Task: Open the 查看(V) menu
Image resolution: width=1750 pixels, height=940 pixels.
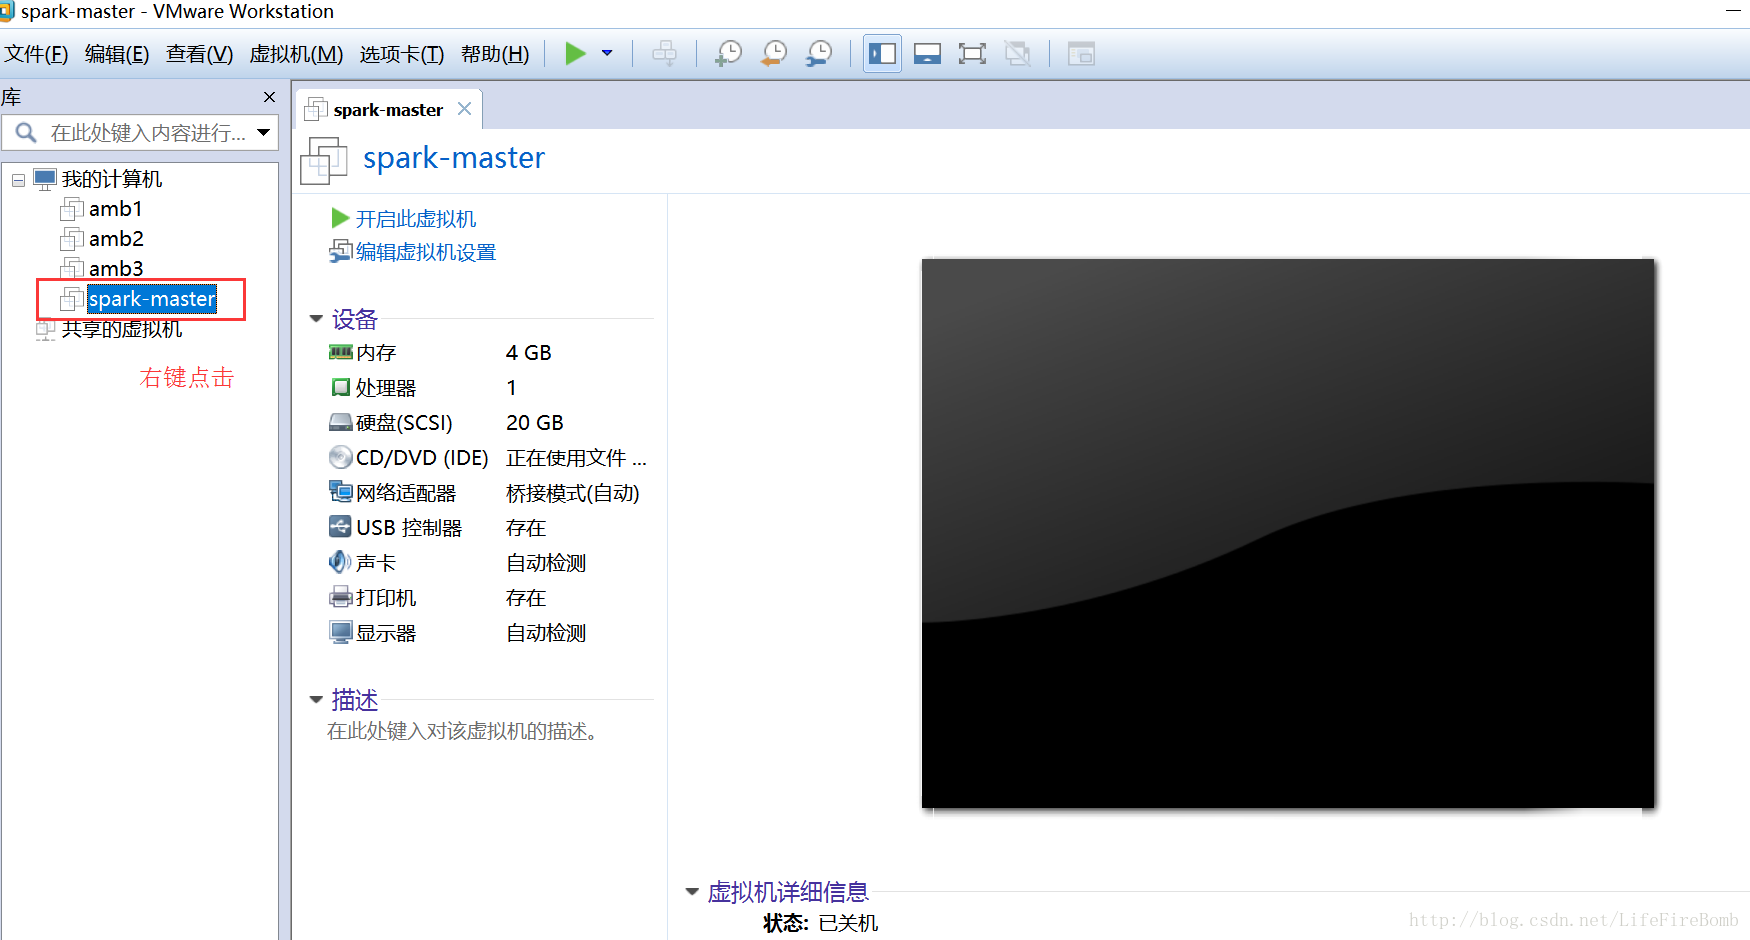Action: [199, 54]
